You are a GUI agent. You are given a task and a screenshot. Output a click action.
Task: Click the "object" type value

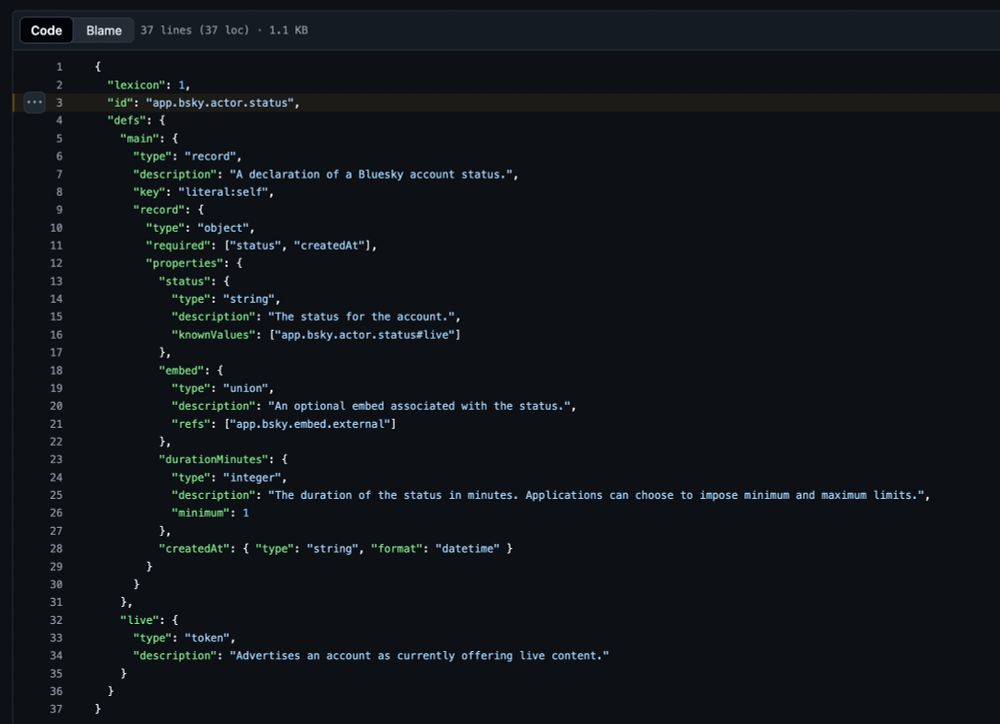pos(223,228)
